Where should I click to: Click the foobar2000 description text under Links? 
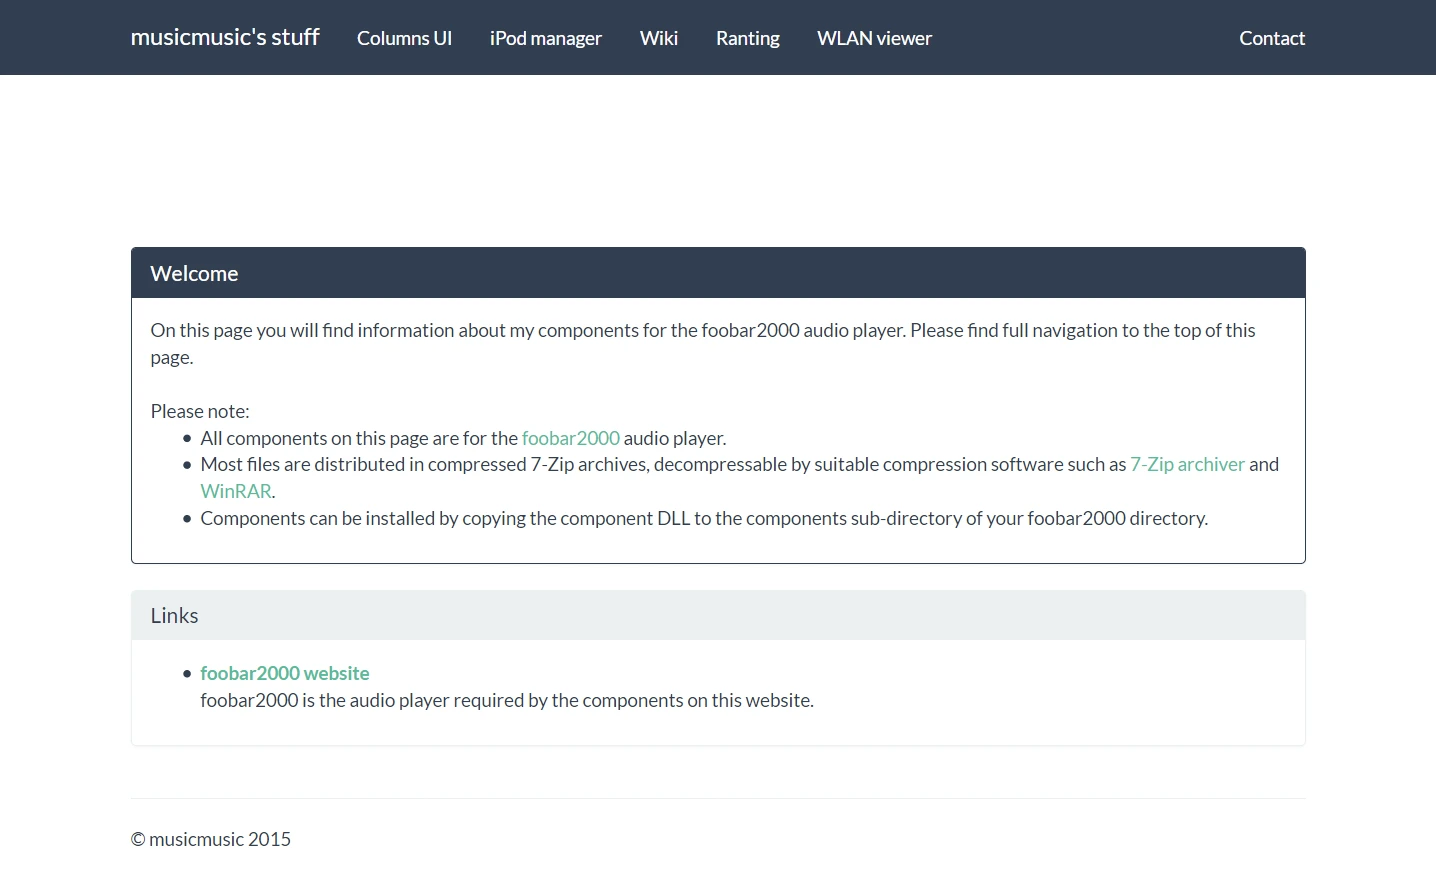[x=507, y=700]
